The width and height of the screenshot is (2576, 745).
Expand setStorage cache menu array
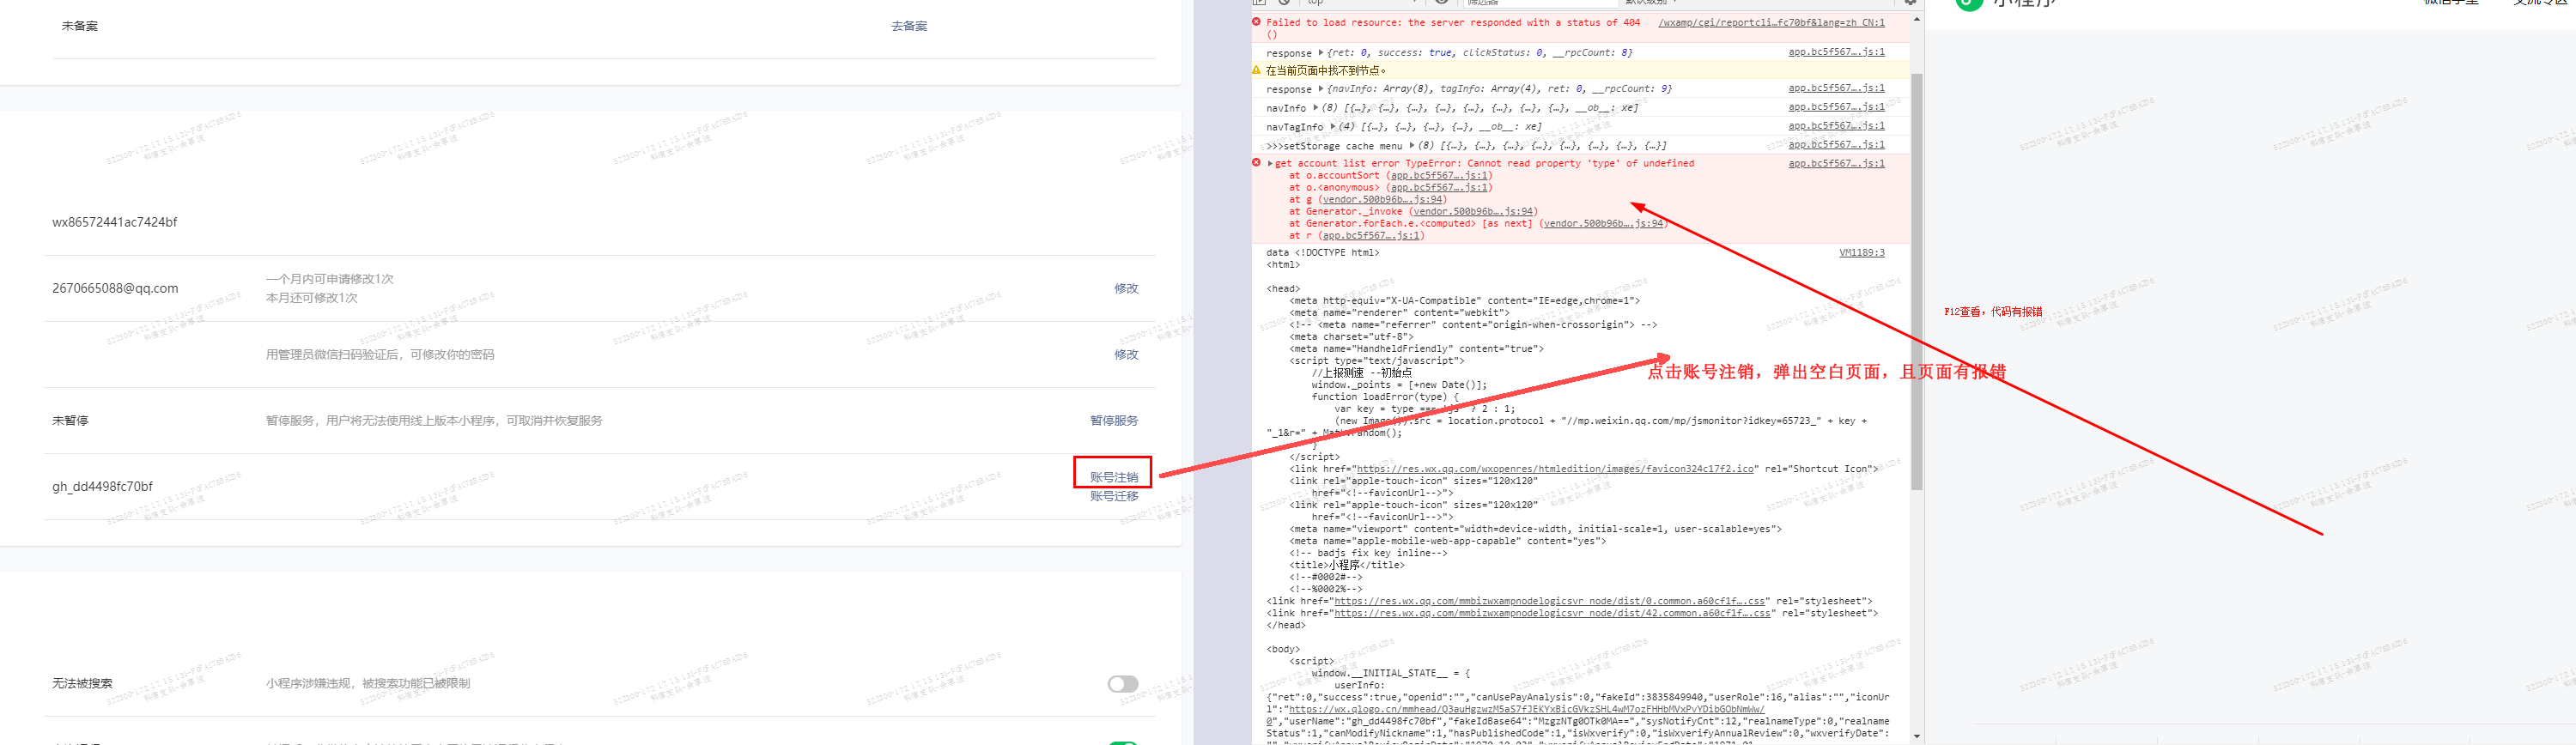click(x=1411, y=145)
